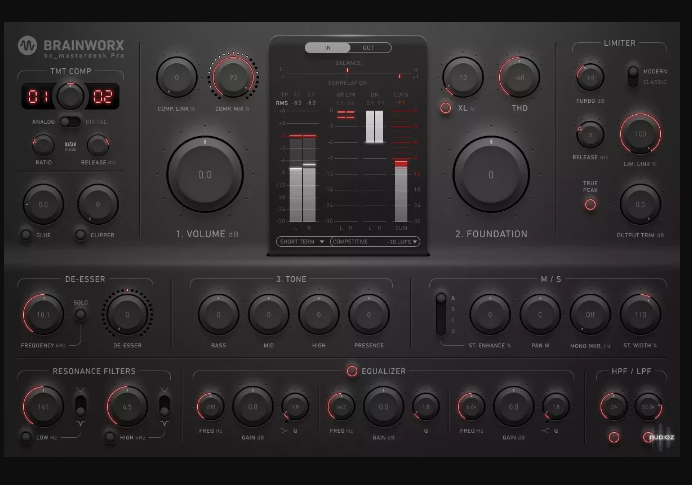Click the Mono Maker Hz knob
This screenshot has height=485, width=692.
[590, 315]
